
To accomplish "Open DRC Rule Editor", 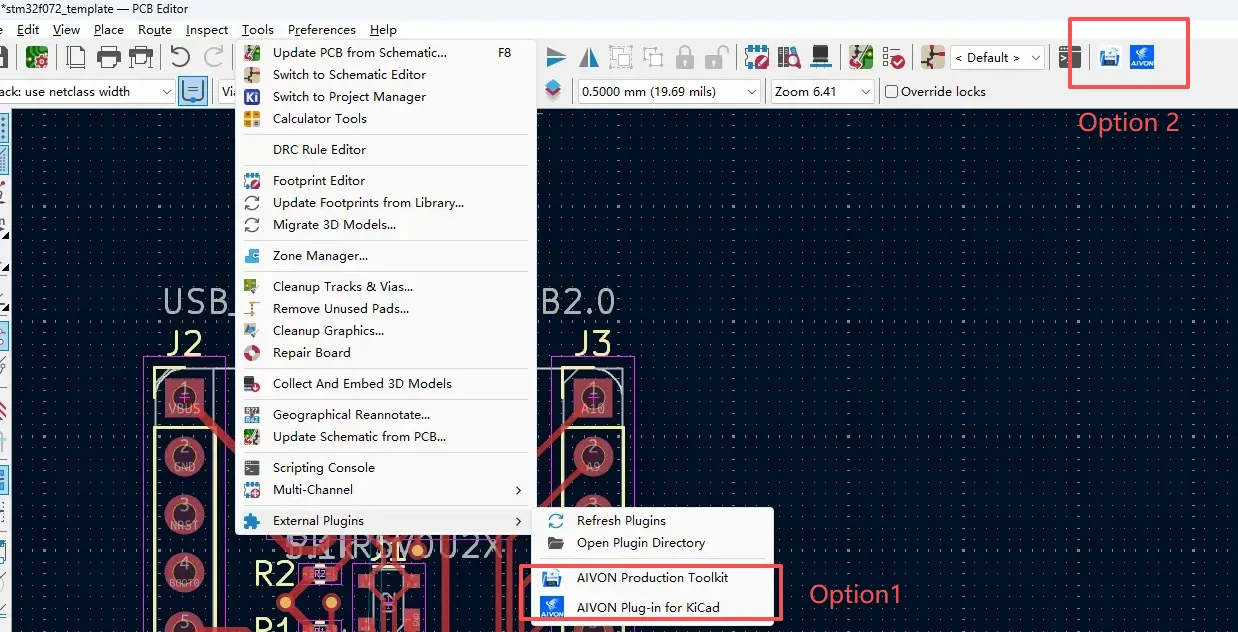I will click(x=387, y=150).
